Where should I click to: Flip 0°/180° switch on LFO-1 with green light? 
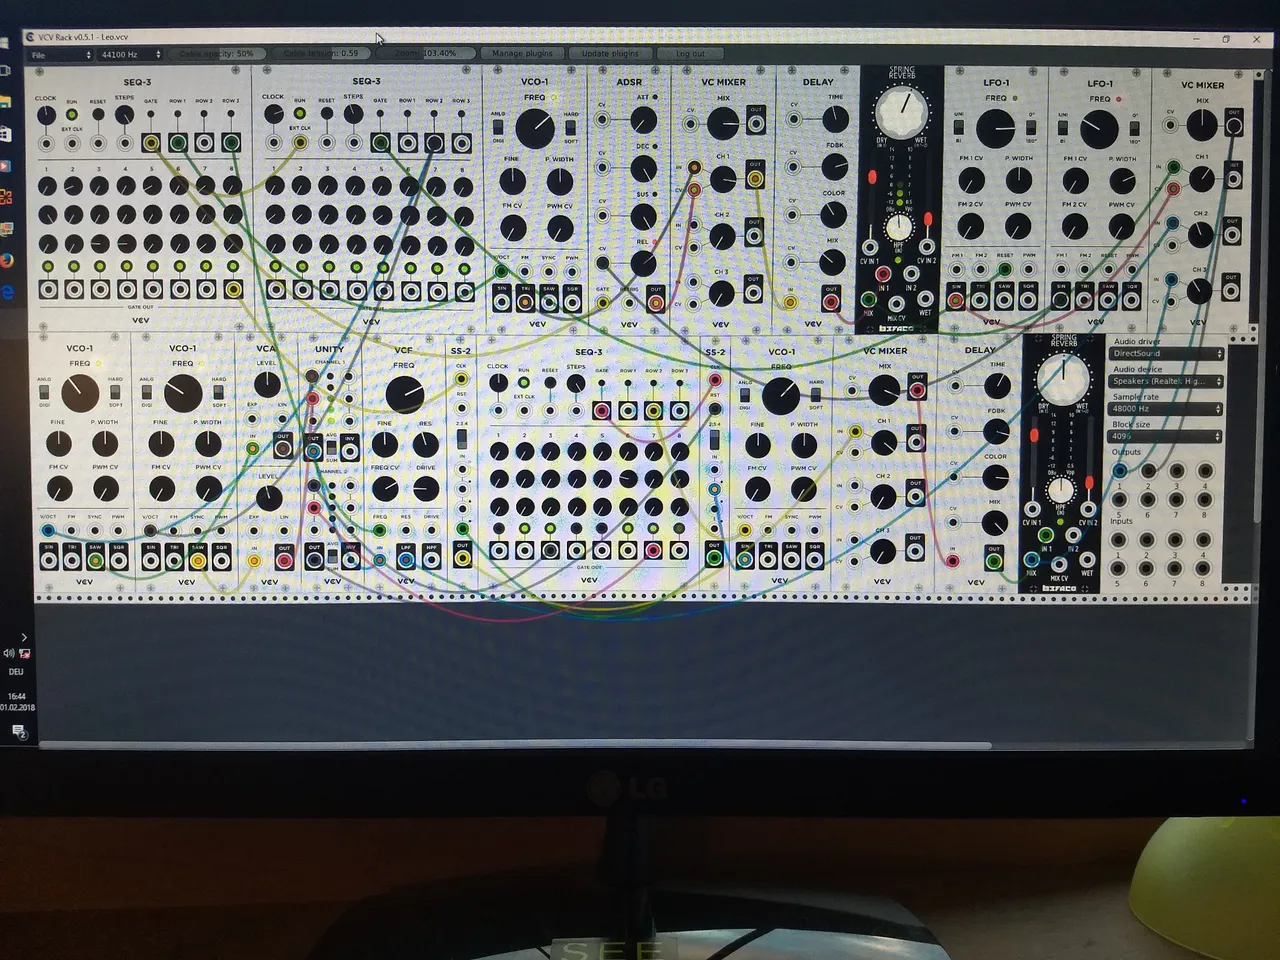tap(1031, 128)
